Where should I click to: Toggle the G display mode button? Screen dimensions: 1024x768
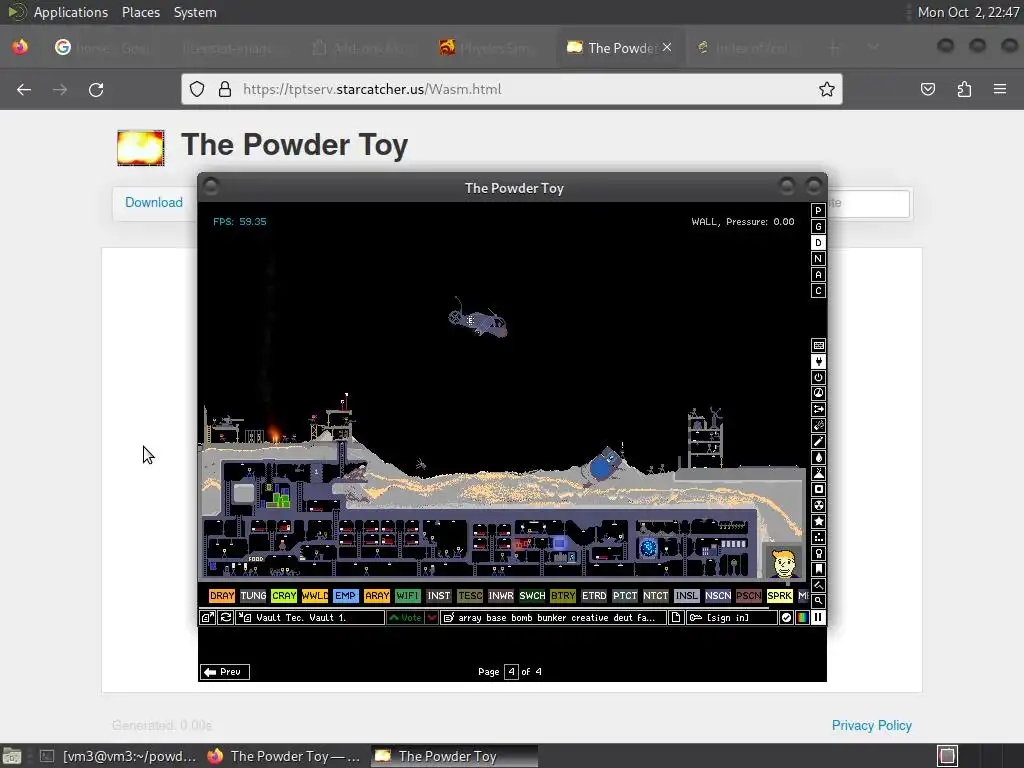[x=818, y=227]
